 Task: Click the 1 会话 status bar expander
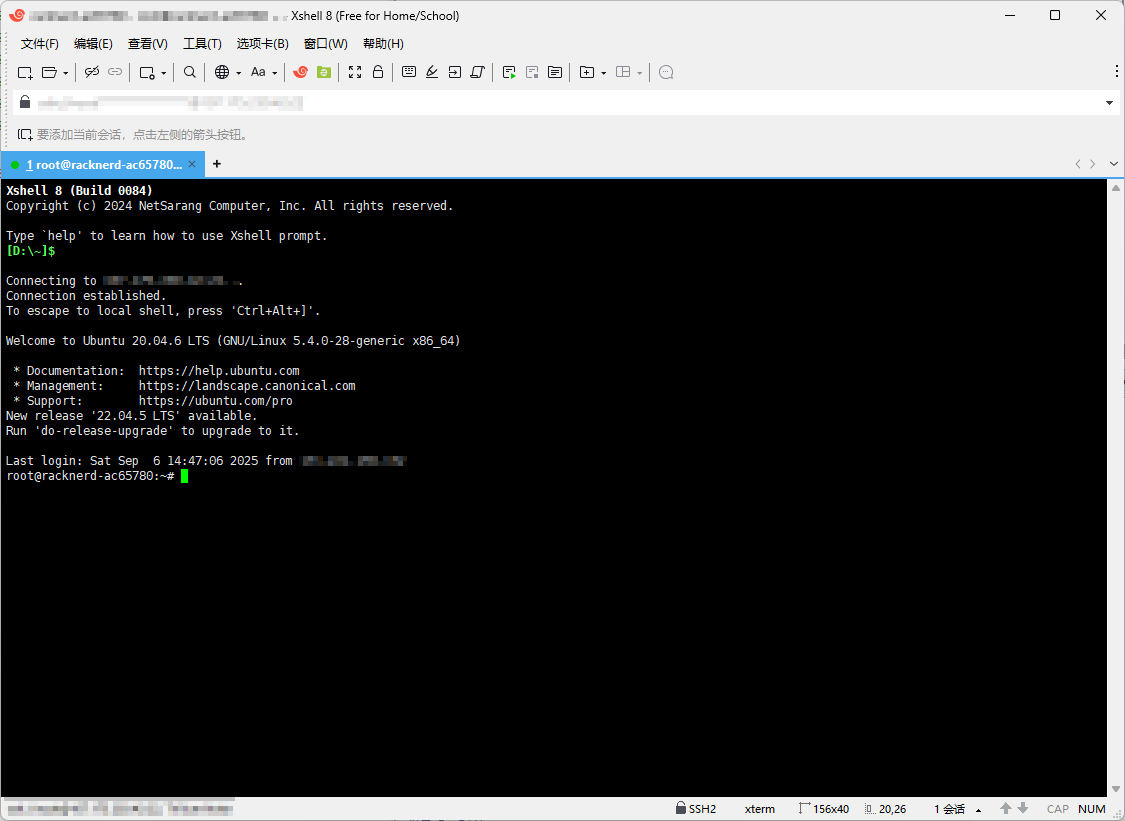[978, 809]
